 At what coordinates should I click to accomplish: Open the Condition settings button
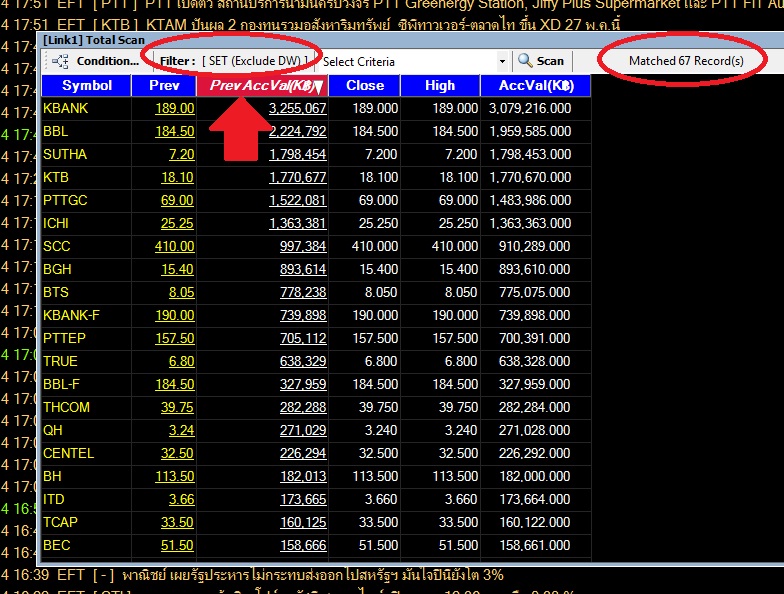click(x=96, y=61)
